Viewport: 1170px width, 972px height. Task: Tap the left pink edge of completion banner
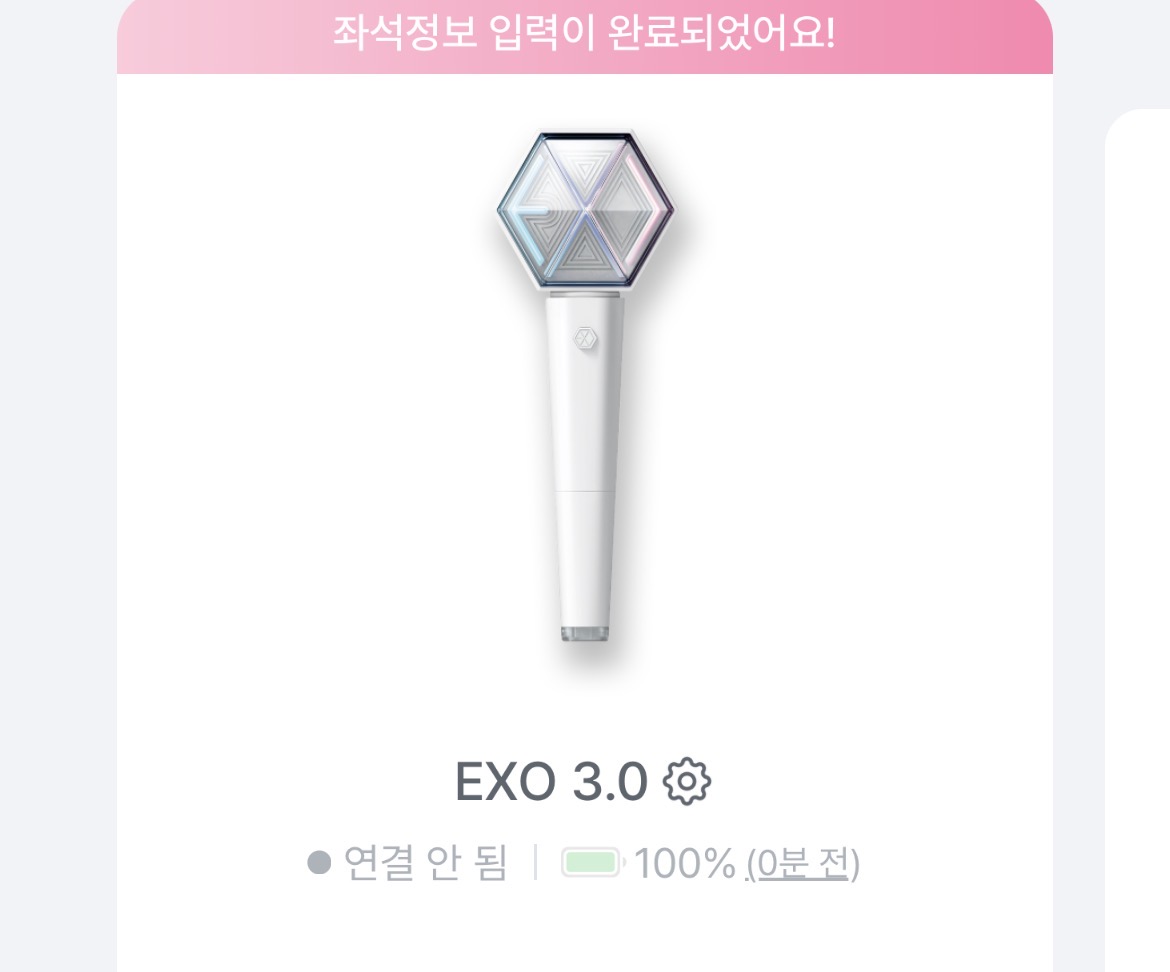click(x=142, y=37)
